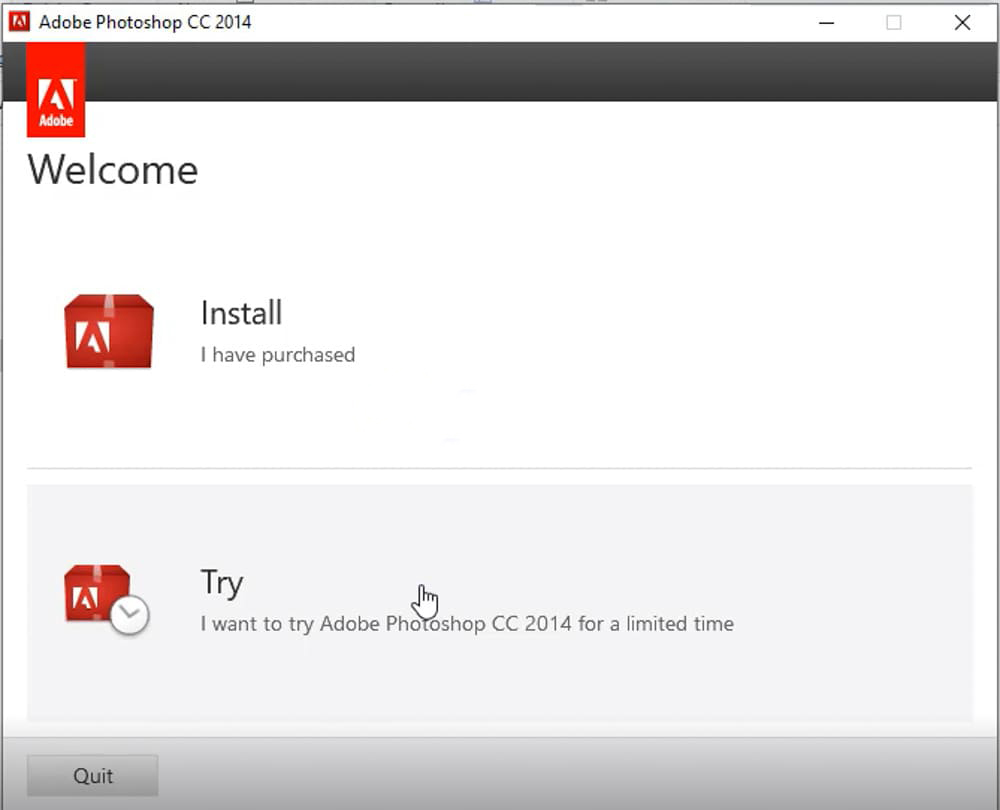The image size is (1000, 810).
Task: Click the Try package icon with clock
Action: (107, 600)
